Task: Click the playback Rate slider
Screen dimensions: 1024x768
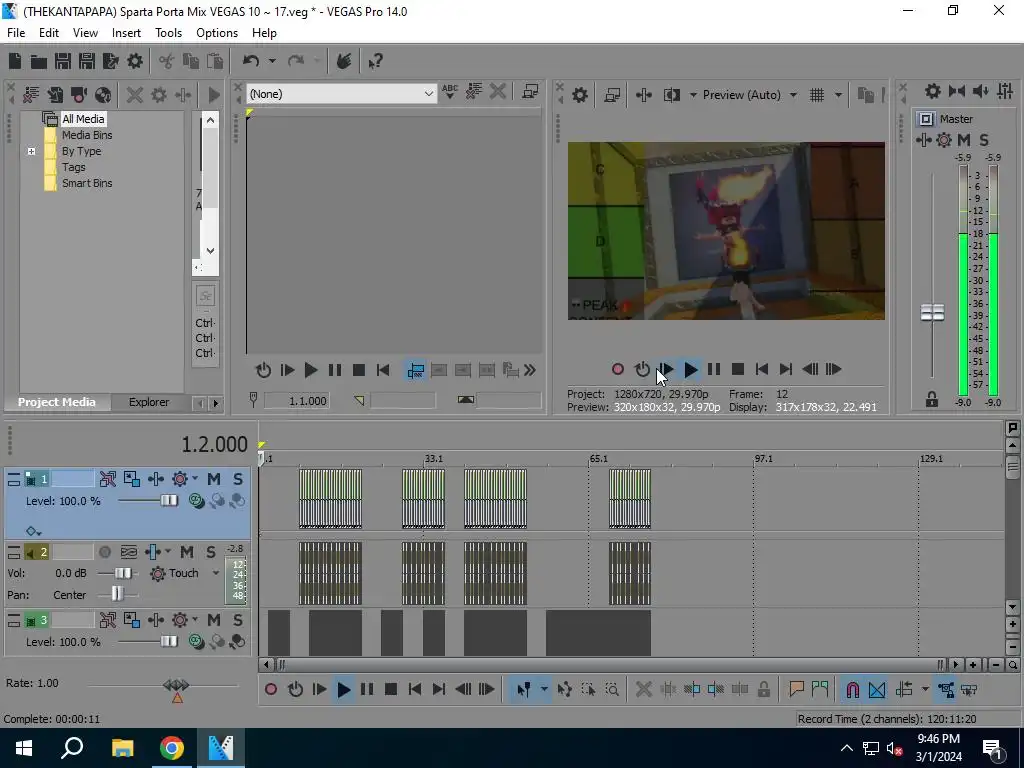Action: [x=176, y=686]
